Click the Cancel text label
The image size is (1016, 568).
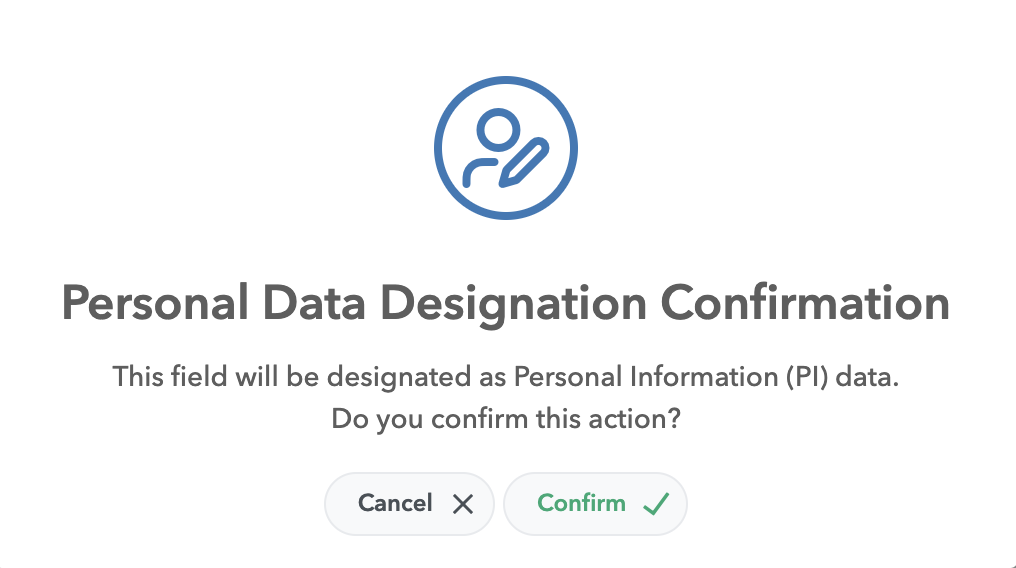395,503
